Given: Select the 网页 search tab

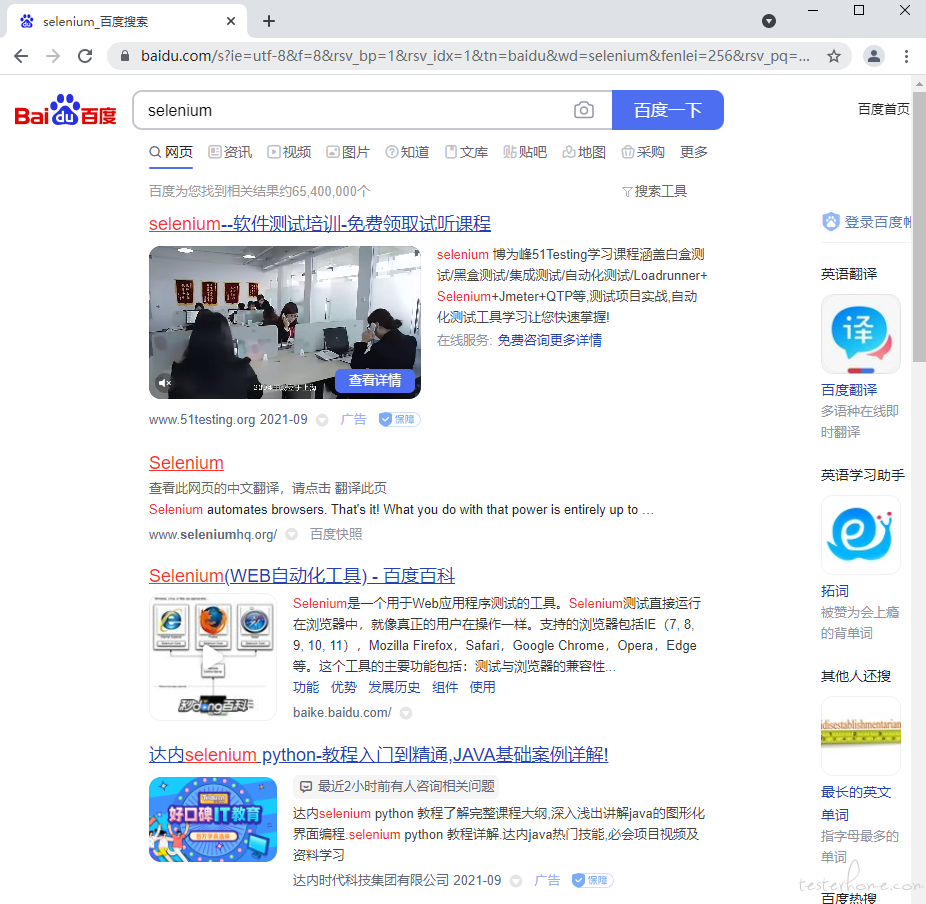Looking at the screenshot, I should [x=171, y=152].
